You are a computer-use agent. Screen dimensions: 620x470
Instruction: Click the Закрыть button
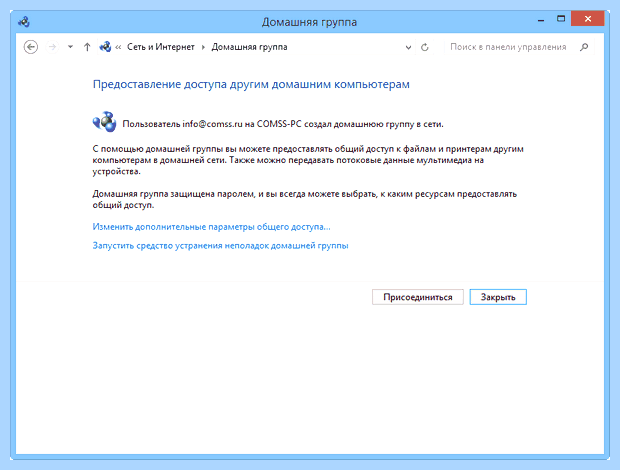click(498, 297)
